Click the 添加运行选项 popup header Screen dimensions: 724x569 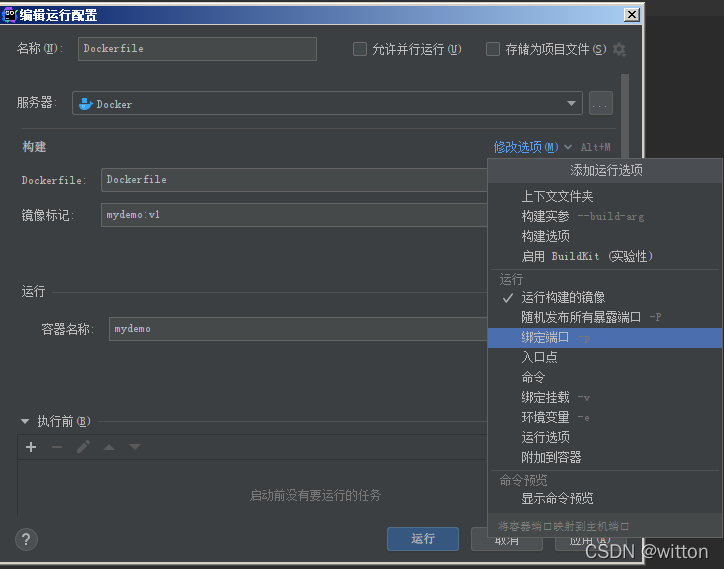(606, 170)
